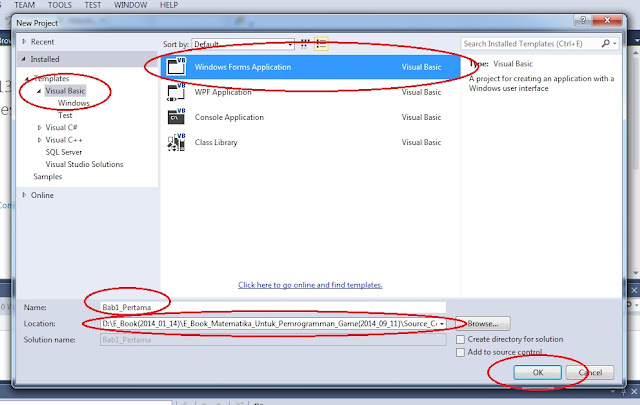Click the OK button

click(x=538, y=372)
